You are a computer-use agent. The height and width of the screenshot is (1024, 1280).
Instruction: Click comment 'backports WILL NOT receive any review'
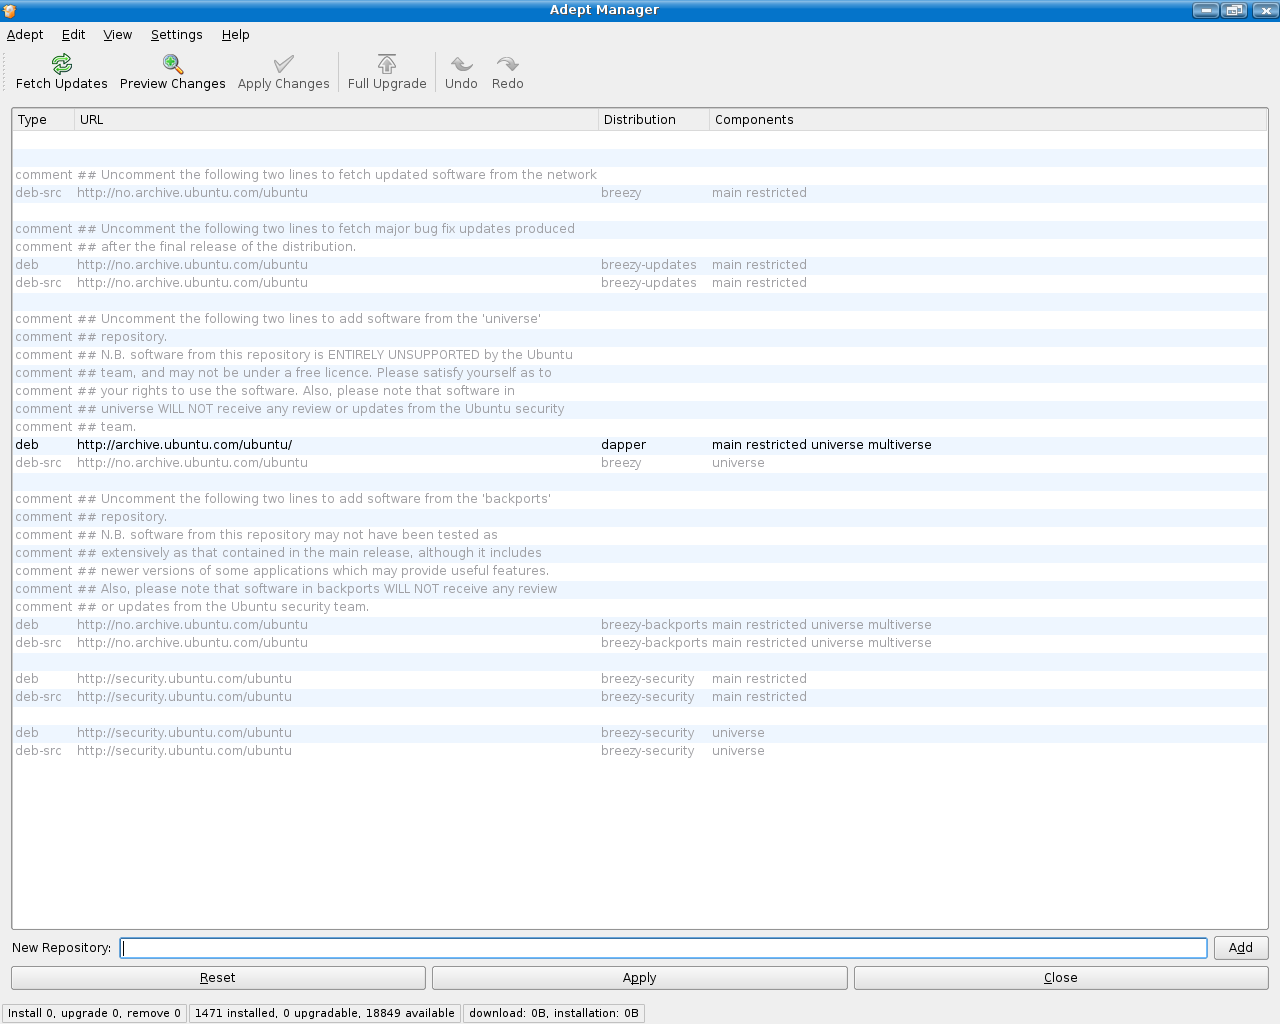pyautogui.click(x=317, y=589)
